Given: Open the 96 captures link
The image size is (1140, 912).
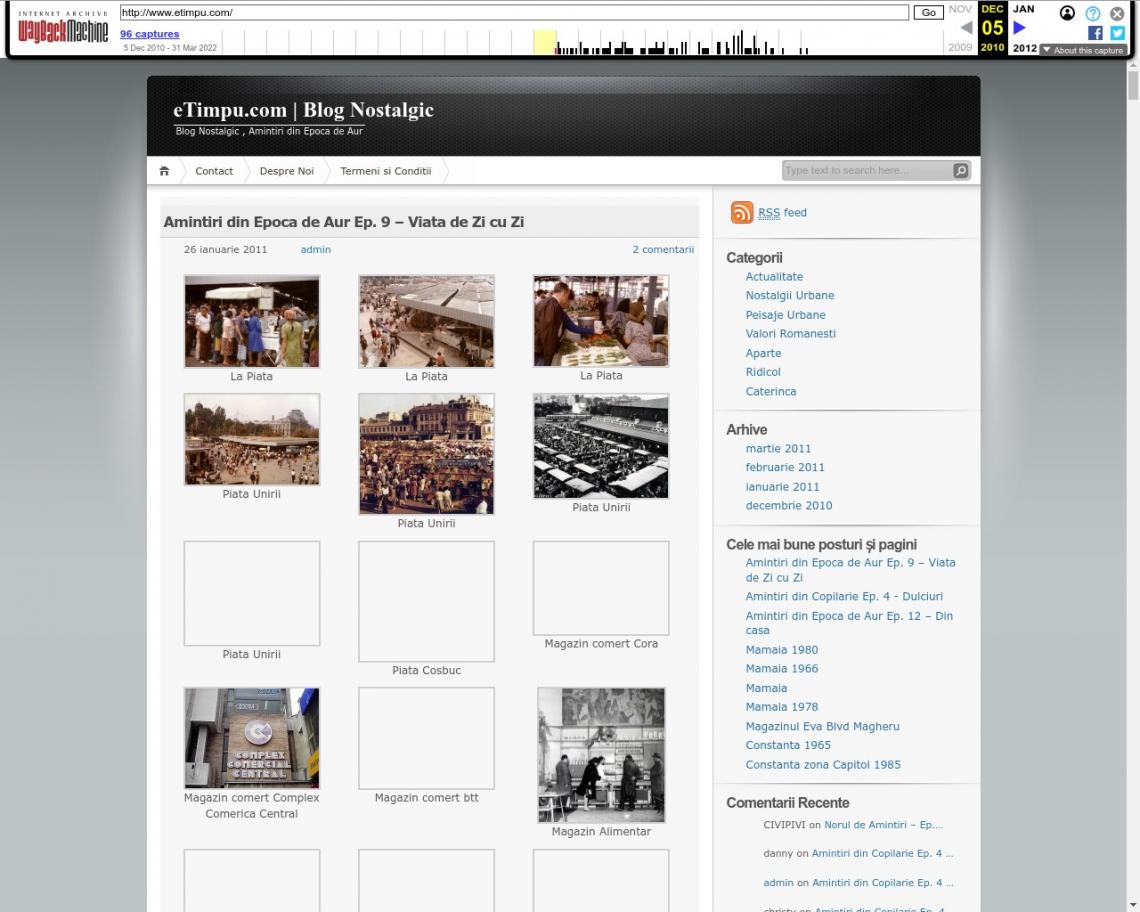Looking at the screenshot, I should 149,34.
